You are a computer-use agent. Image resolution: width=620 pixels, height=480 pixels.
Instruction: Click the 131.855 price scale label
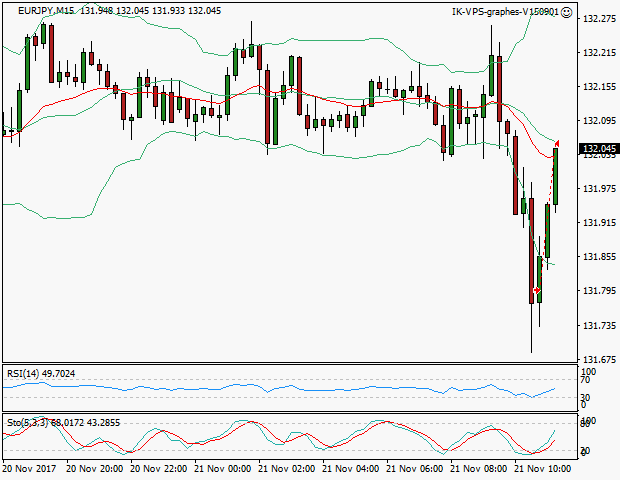coord(599,257)
